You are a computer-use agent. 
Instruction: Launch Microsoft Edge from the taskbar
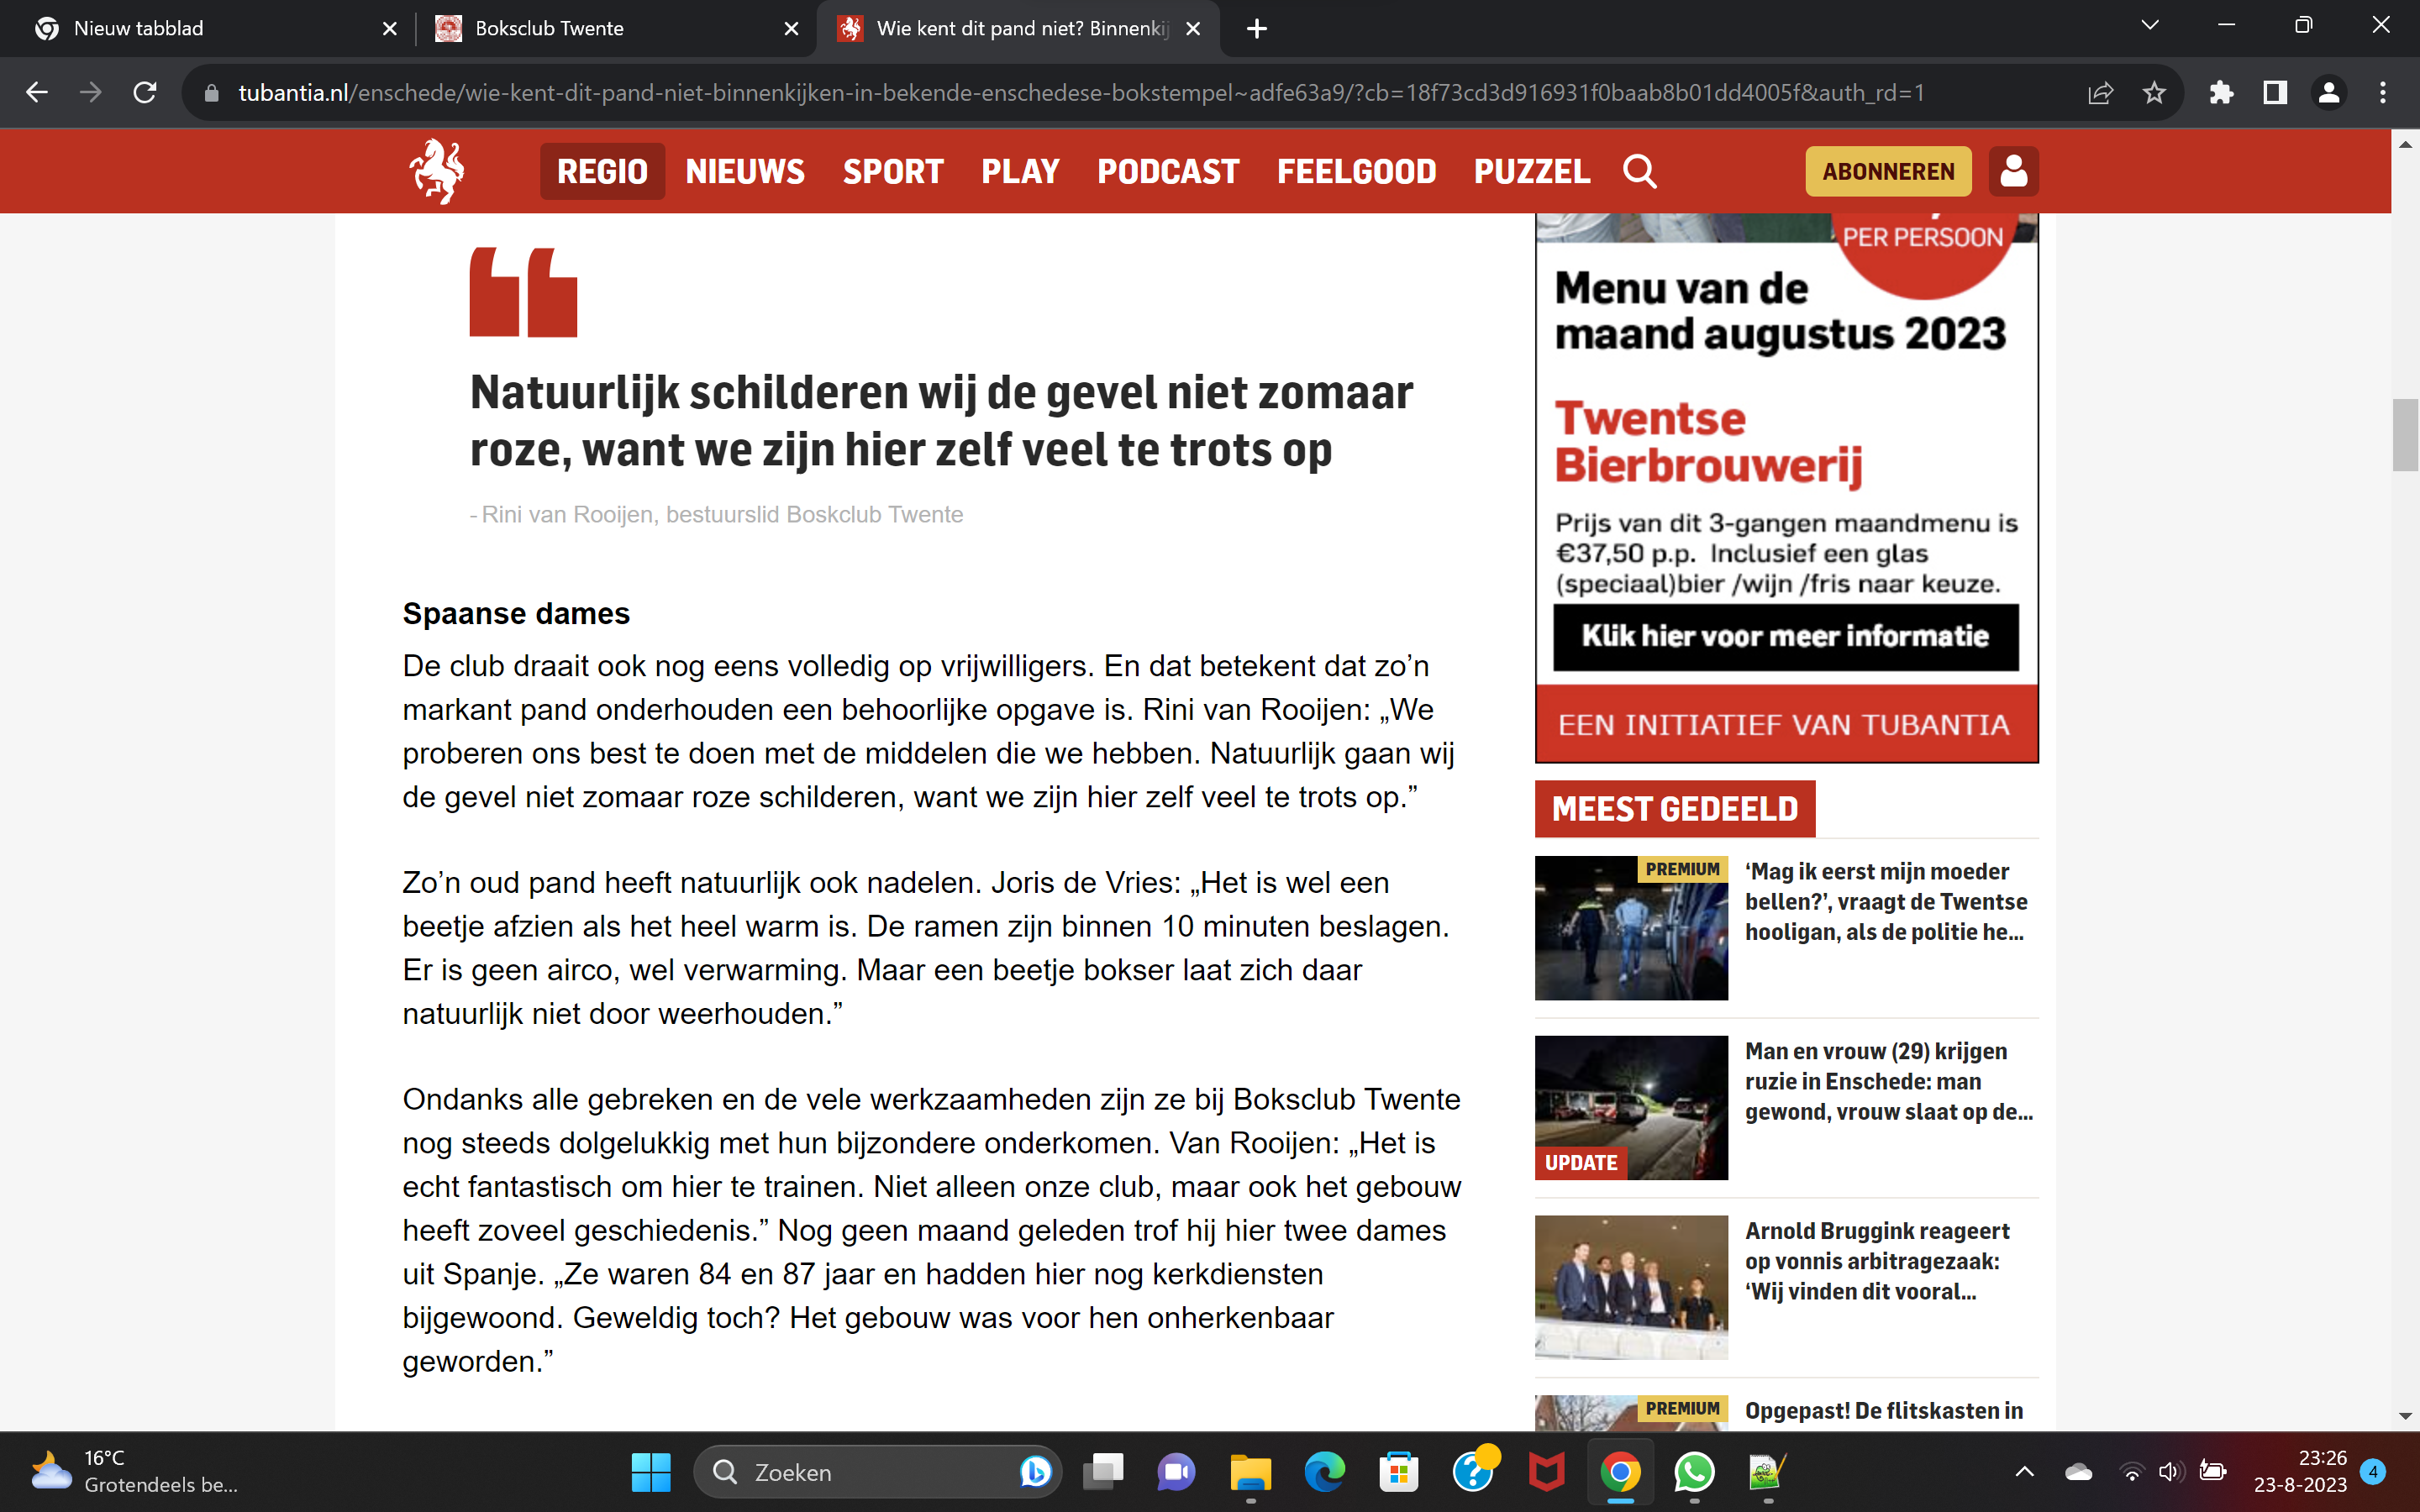1324,1472
